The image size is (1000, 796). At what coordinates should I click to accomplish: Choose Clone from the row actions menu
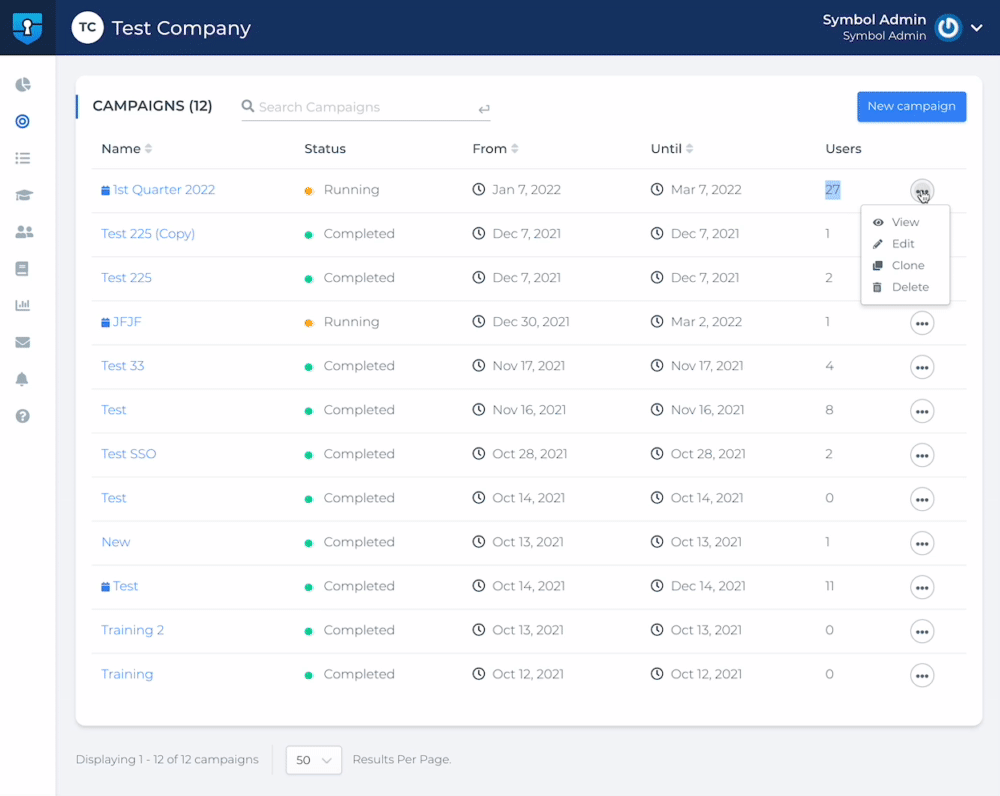[905, 265]
